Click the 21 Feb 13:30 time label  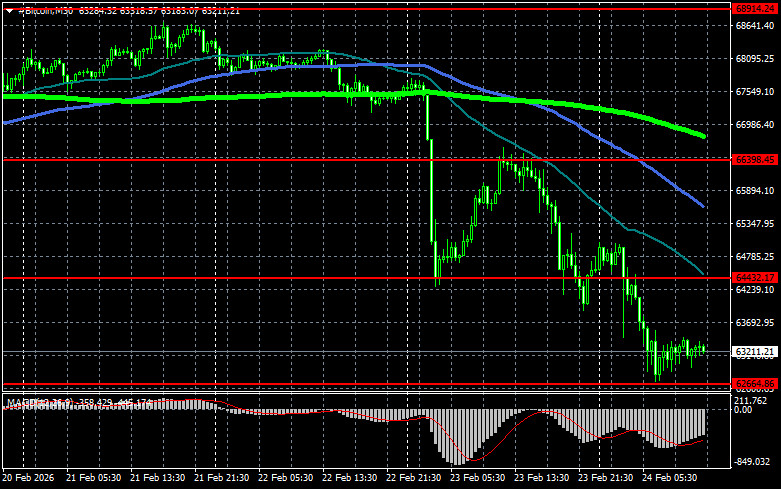coord(157,478)
